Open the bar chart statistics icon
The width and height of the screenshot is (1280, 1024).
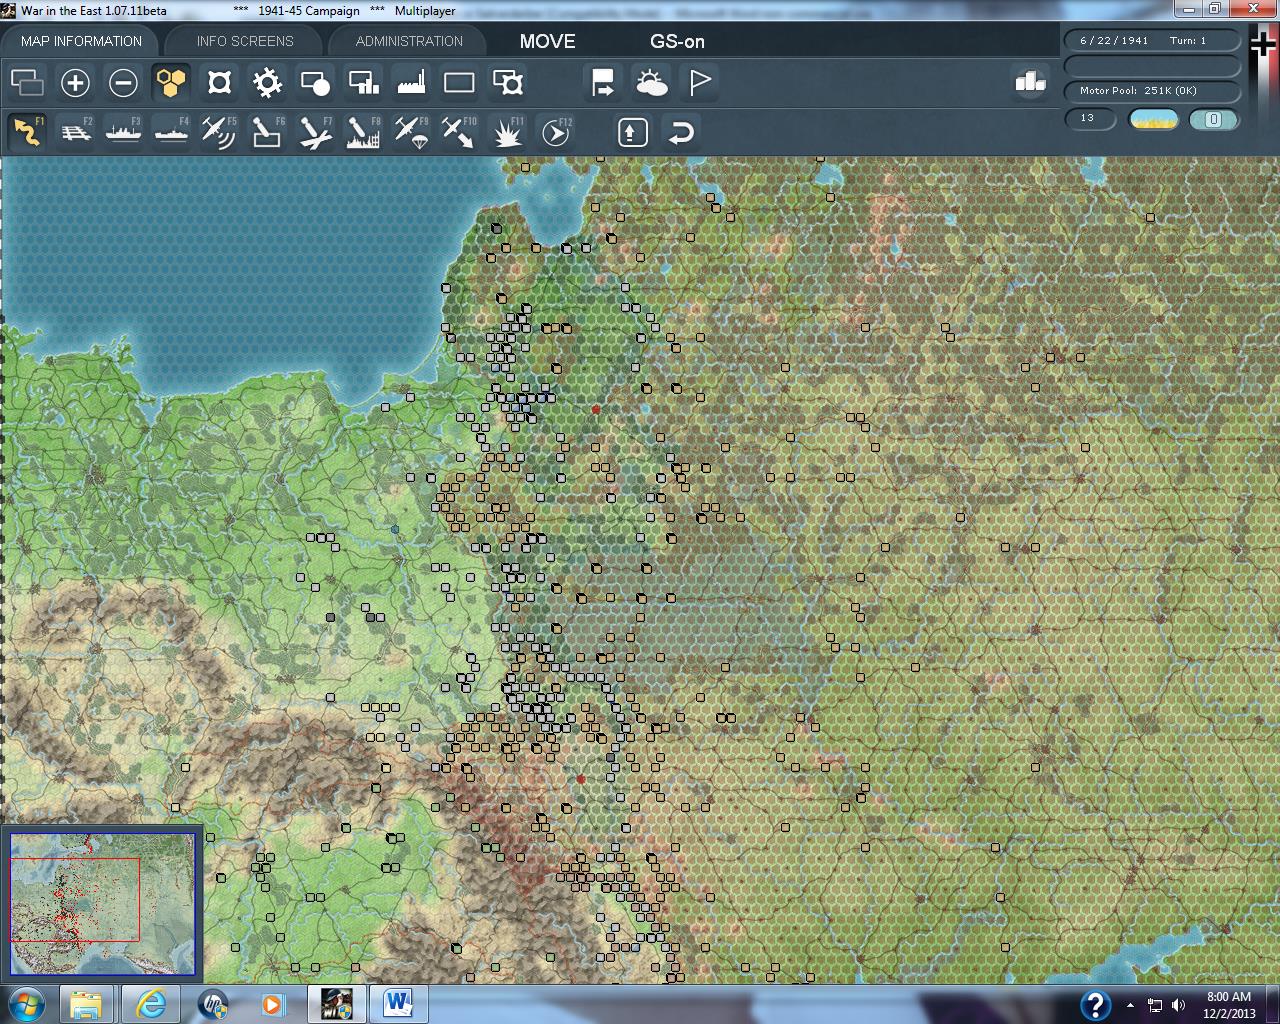pos(1029,82)
